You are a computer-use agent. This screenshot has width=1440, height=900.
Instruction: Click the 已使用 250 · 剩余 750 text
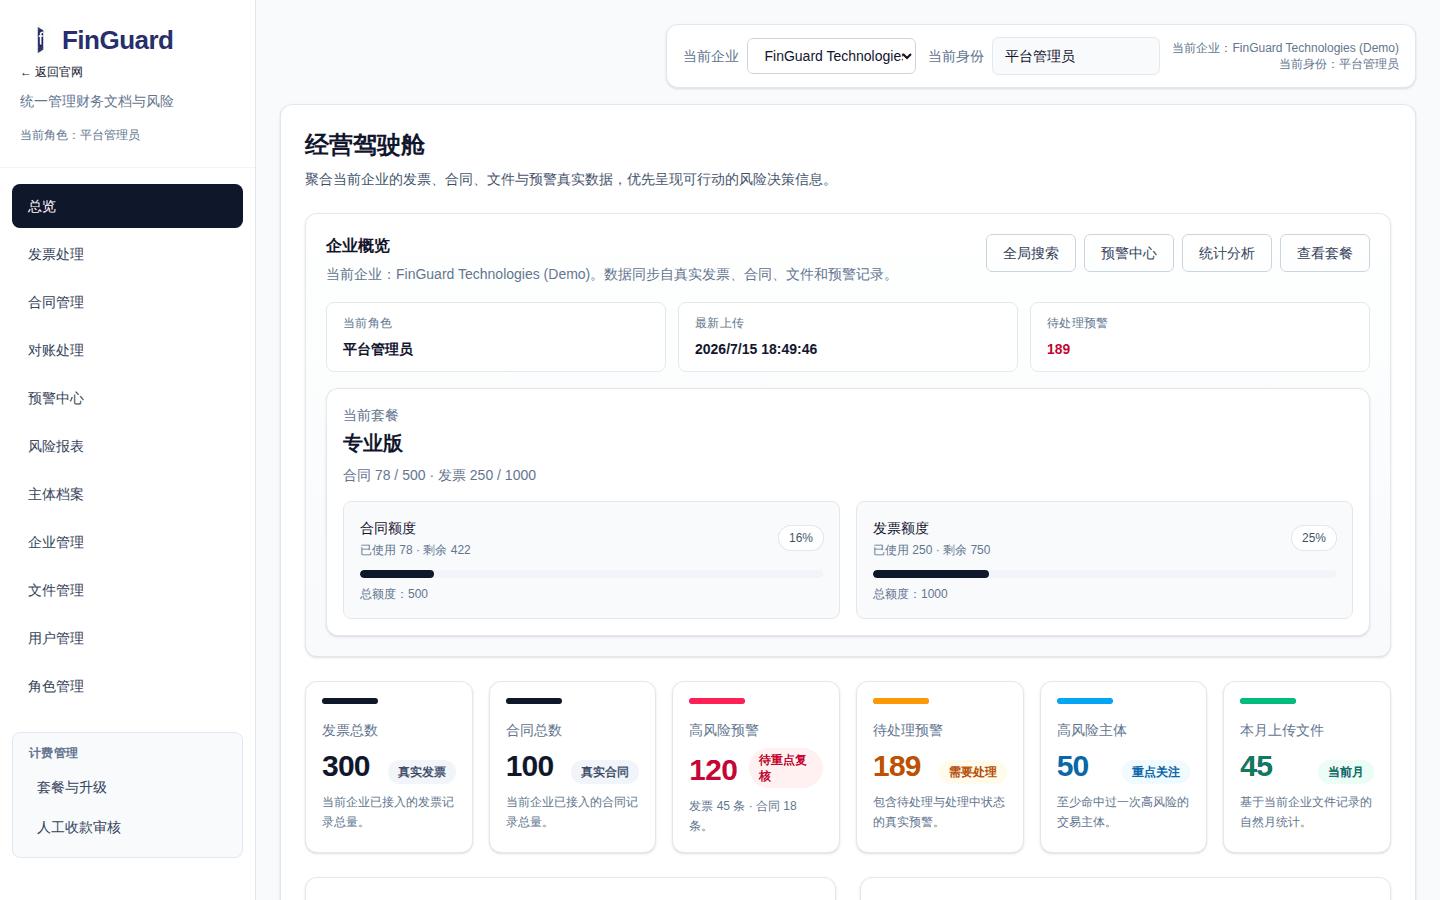[x=932, y=550]
